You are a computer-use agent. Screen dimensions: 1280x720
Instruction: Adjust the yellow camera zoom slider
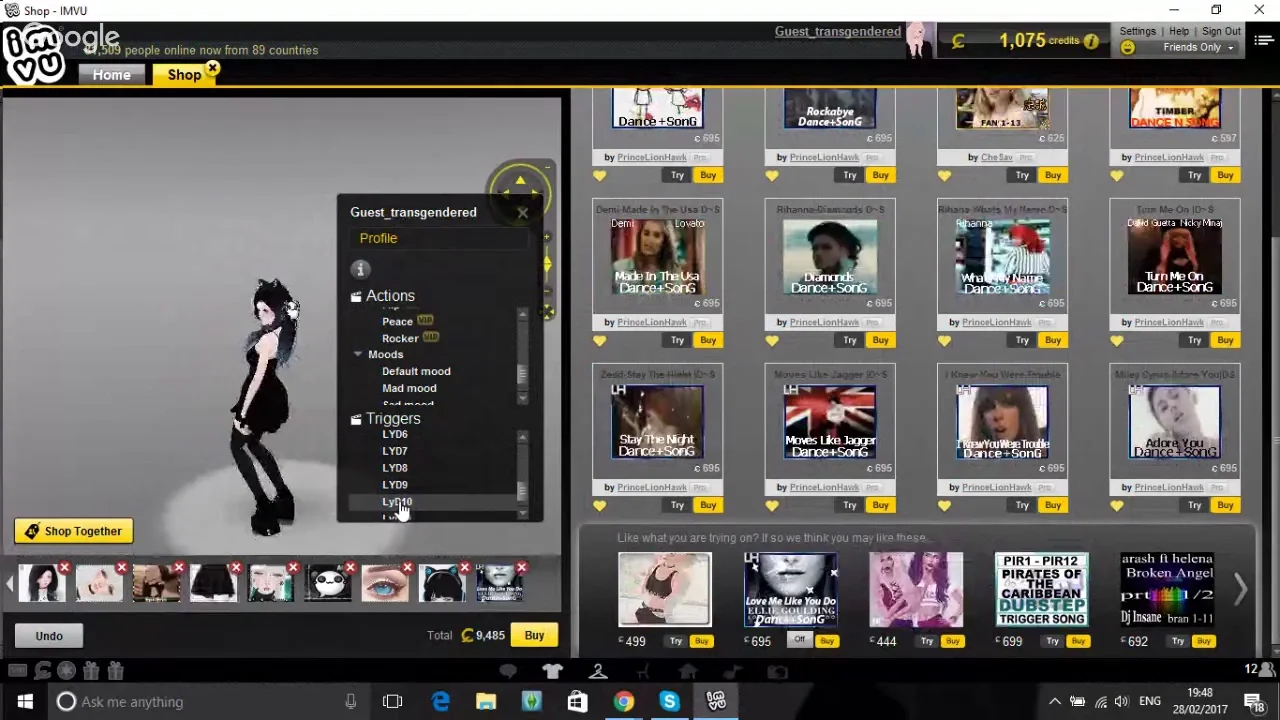[x=547, y=264]
